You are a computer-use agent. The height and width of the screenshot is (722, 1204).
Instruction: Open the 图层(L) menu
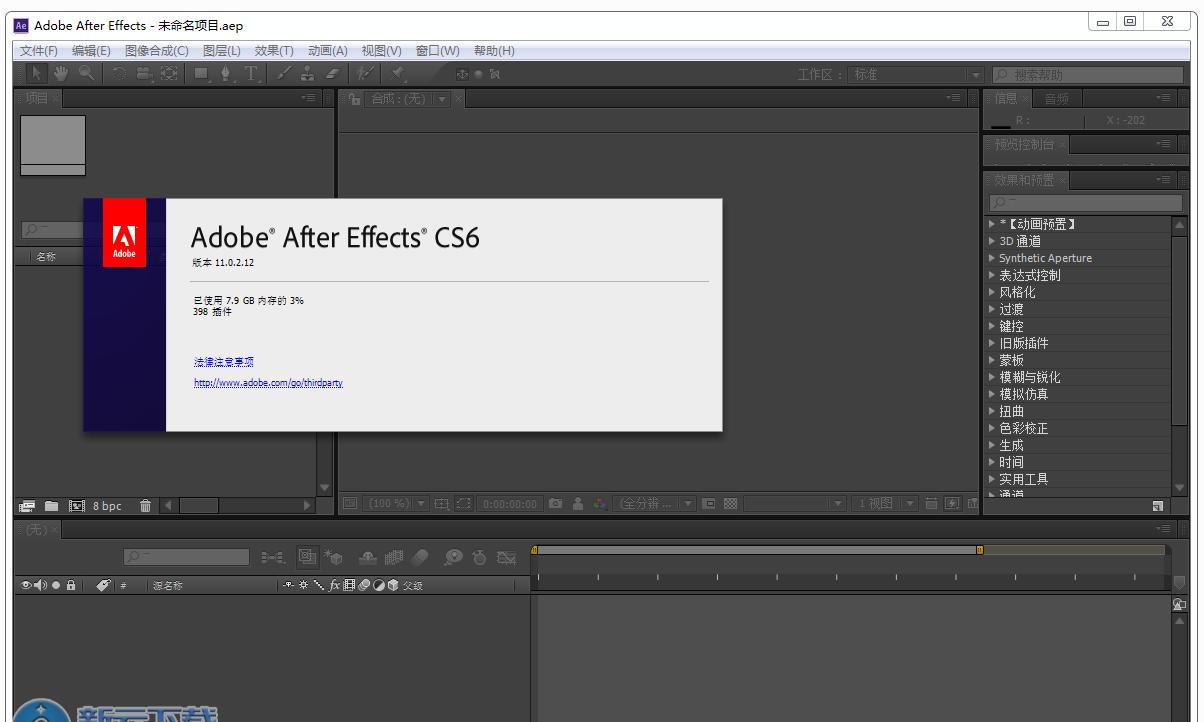click(x=222, y=51)
